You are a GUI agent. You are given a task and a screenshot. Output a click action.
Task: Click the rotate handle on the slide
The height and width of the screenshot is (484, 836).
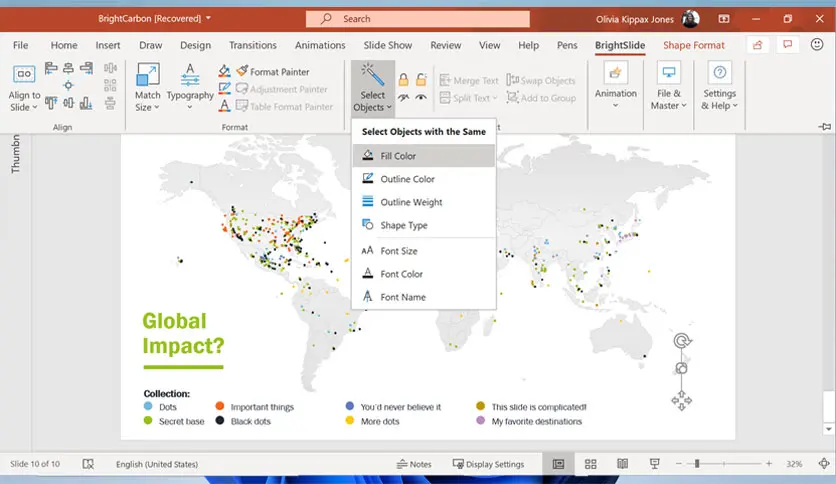pos(682,341)
